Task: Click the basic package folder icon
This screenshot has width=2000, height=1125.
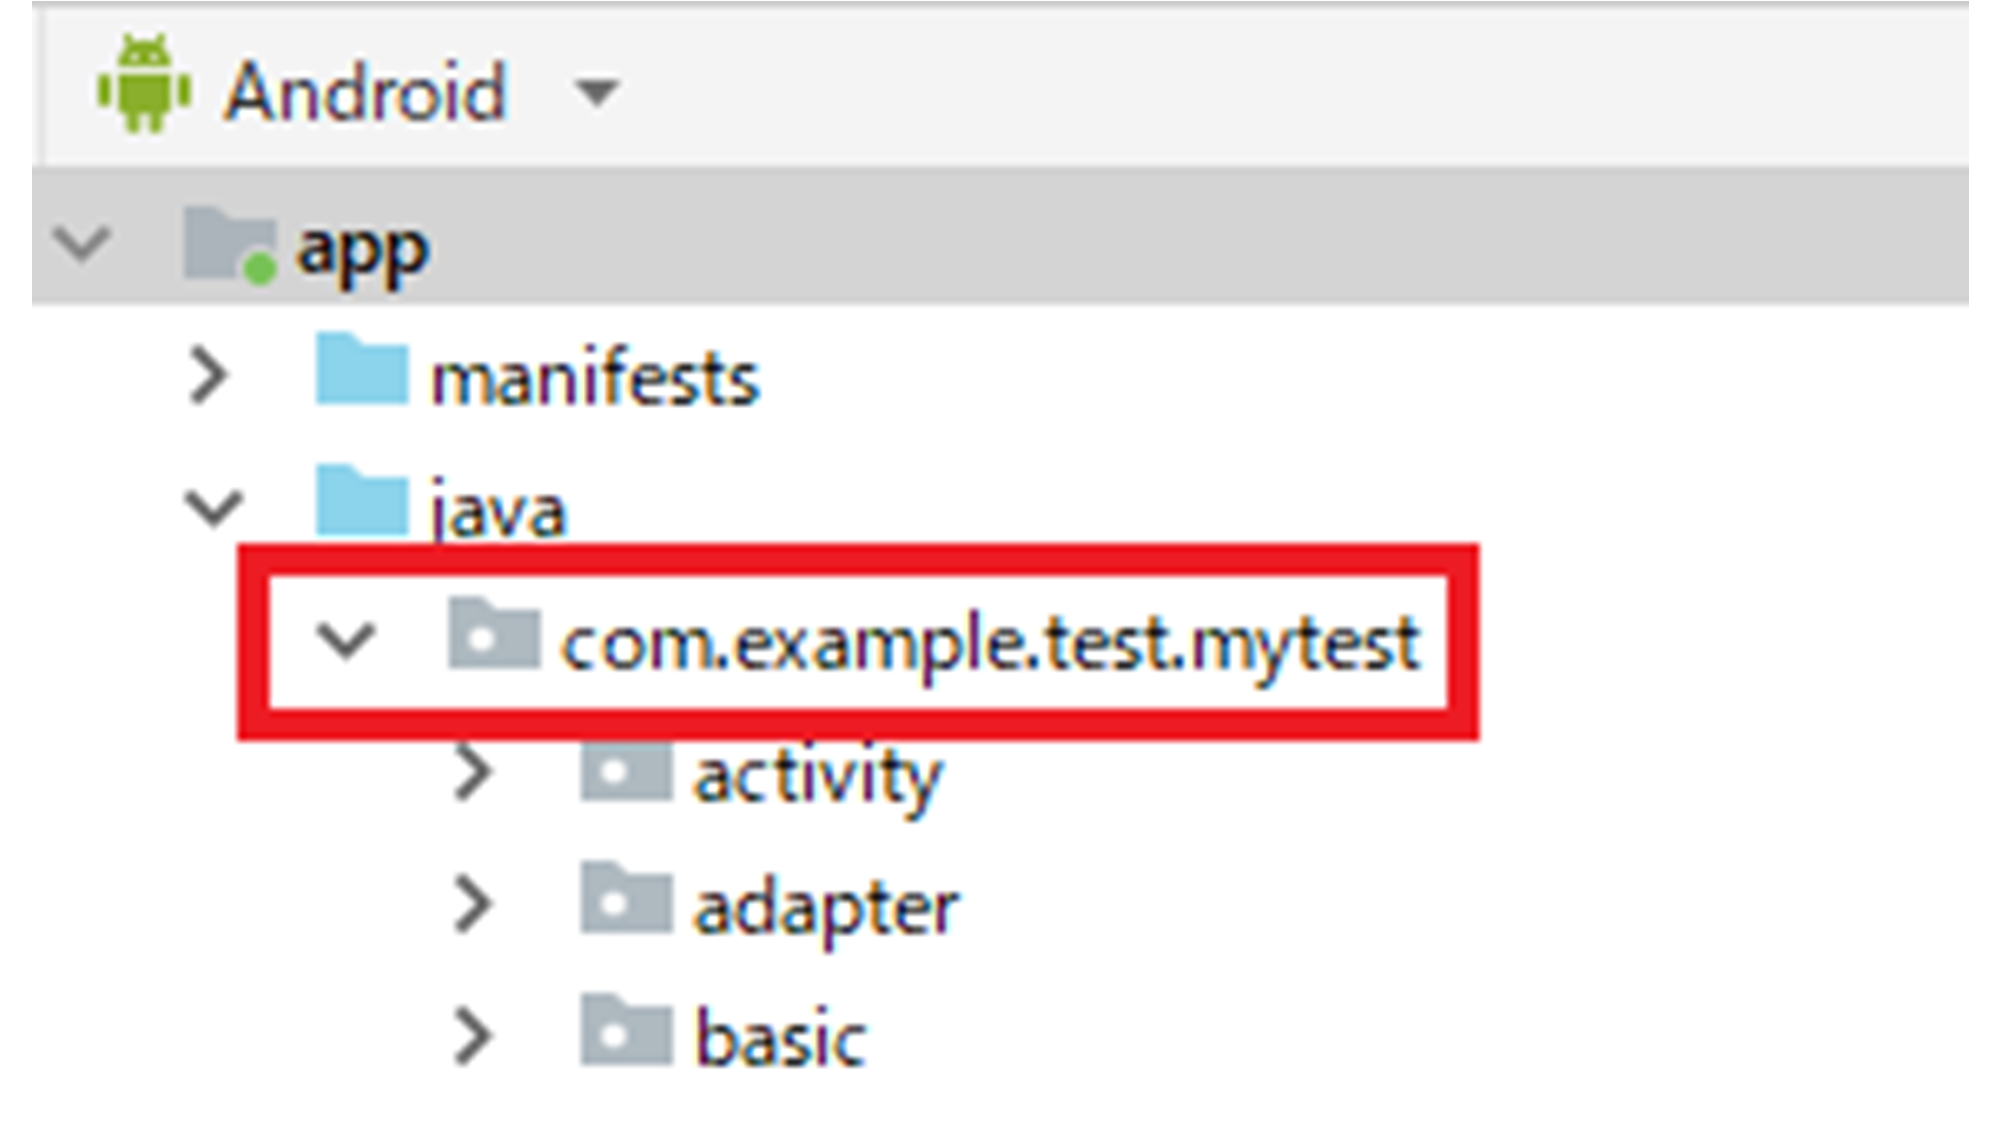Action: pyautogui.click(x=626, y=1029)
